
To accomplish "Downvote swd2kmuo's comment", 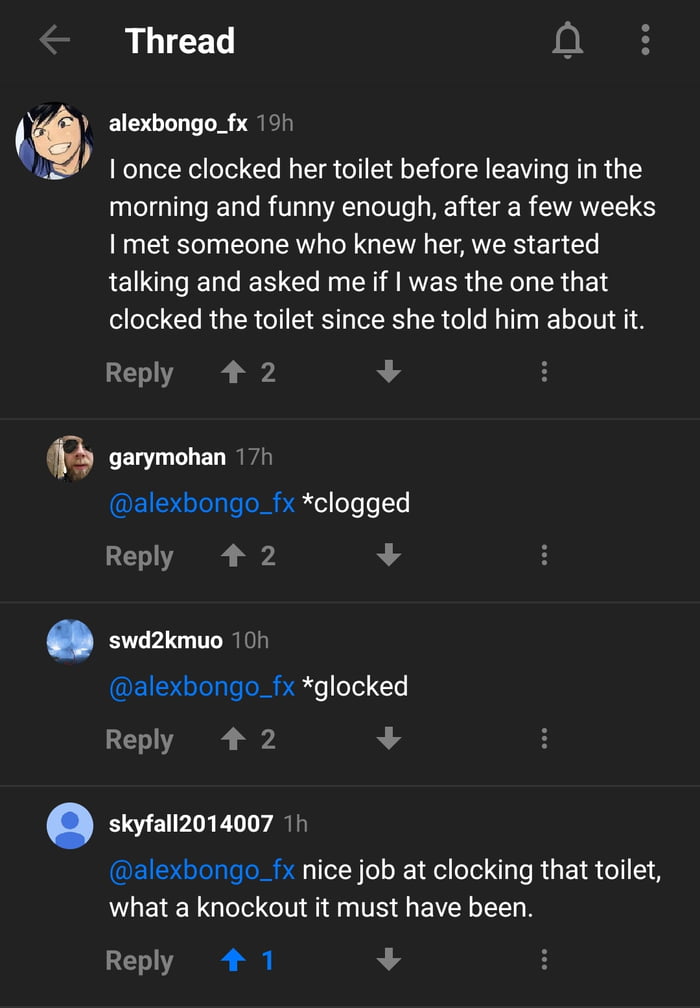I will pos(388,740).
